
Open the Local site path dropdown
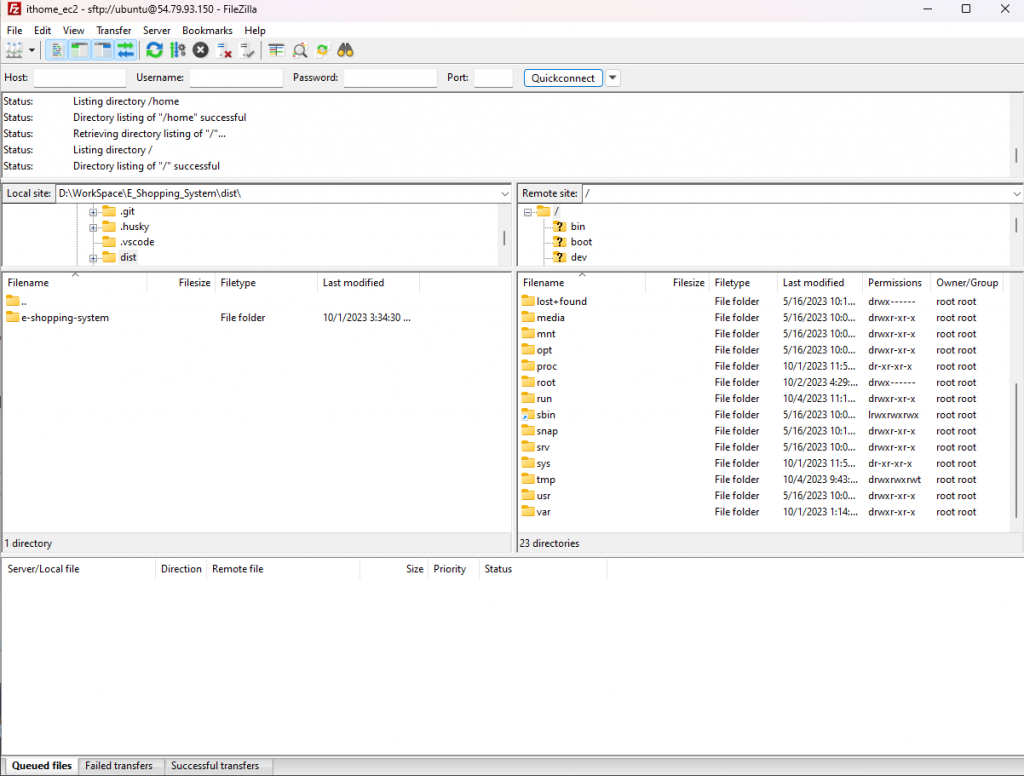pos(504,193)
